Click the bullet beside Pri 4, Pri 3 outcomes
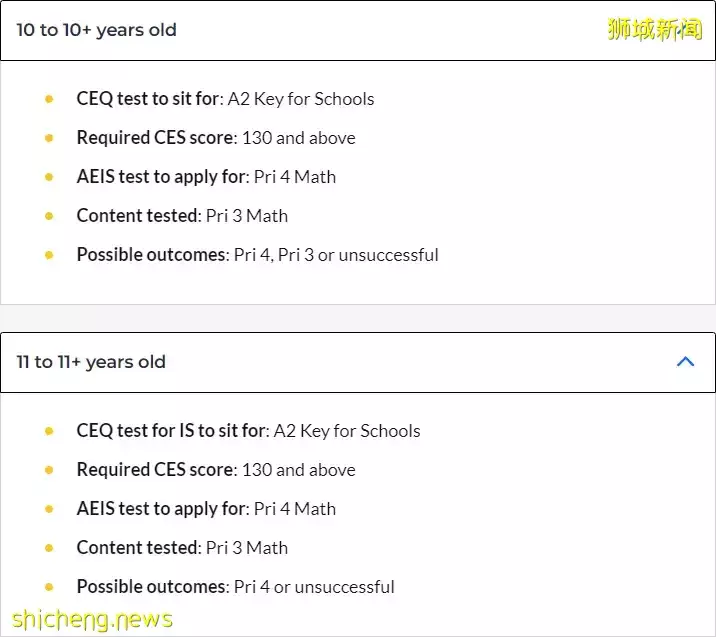The image size is (716, 637). 49,255
